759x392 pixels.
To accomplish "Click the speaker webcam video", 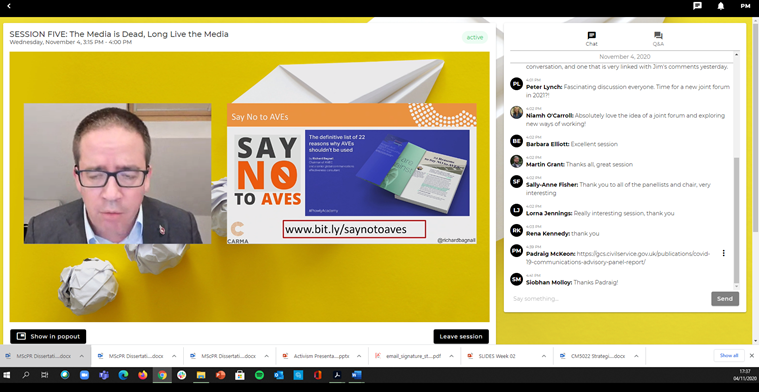I will pos(118,173).
